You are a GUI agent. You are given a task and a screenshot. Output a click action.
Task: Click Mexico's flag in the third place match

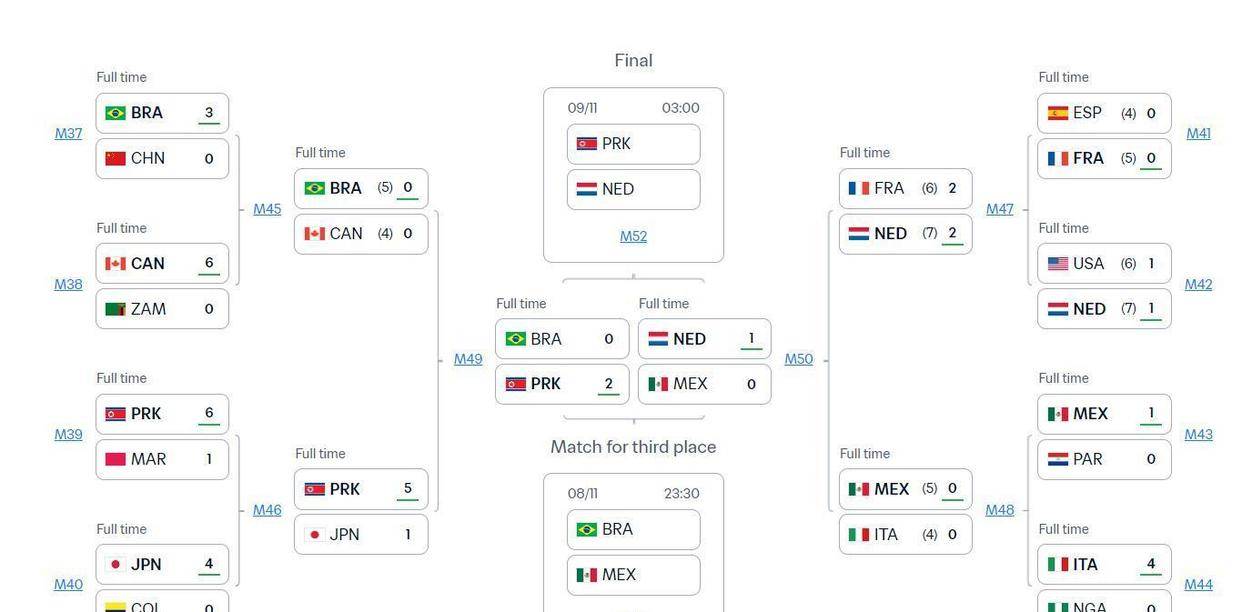tap(587, 575)
